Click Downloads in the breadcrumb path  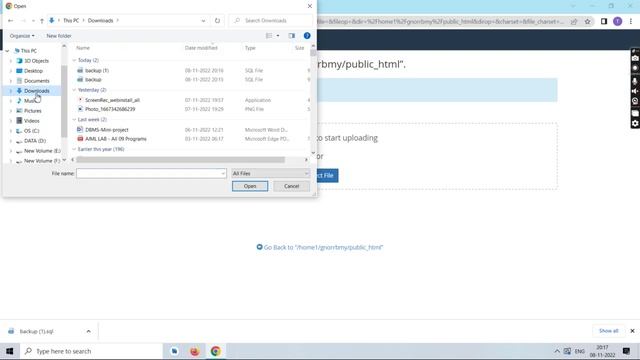pos(100,20)
